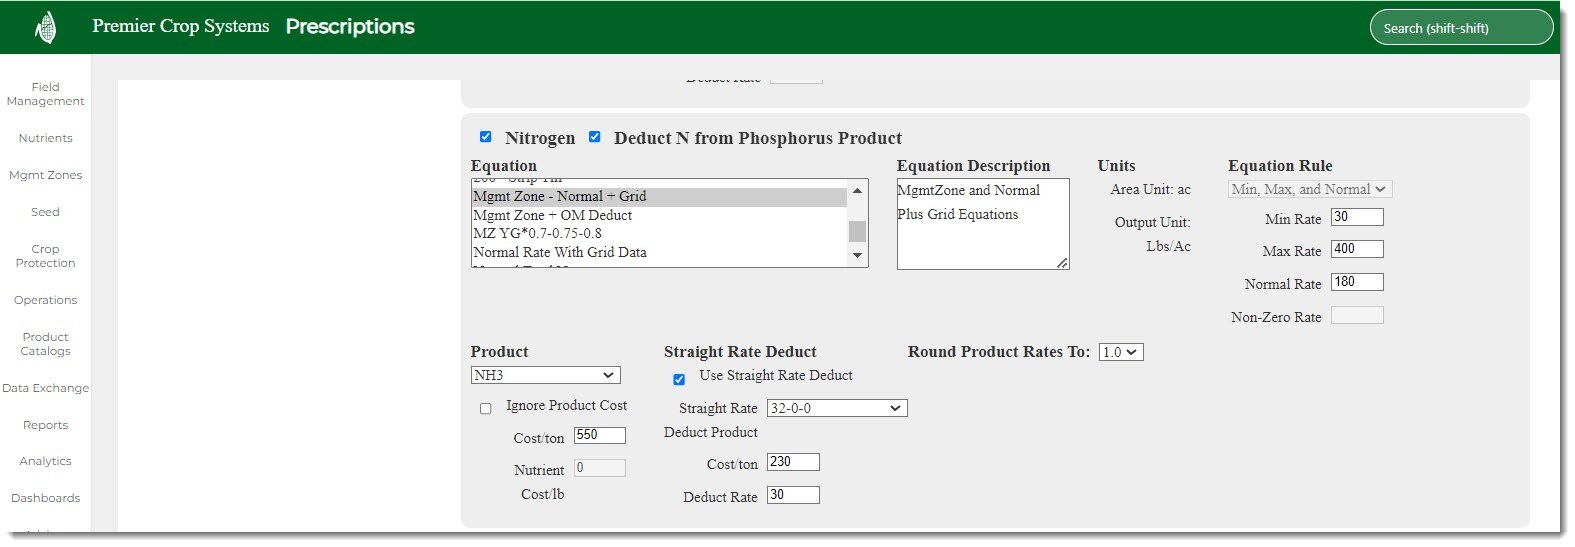The width and height of the screenshot is (1575, 547).
Task: Click the Premier Crop Systems corn logo
Action: point(46,27)
